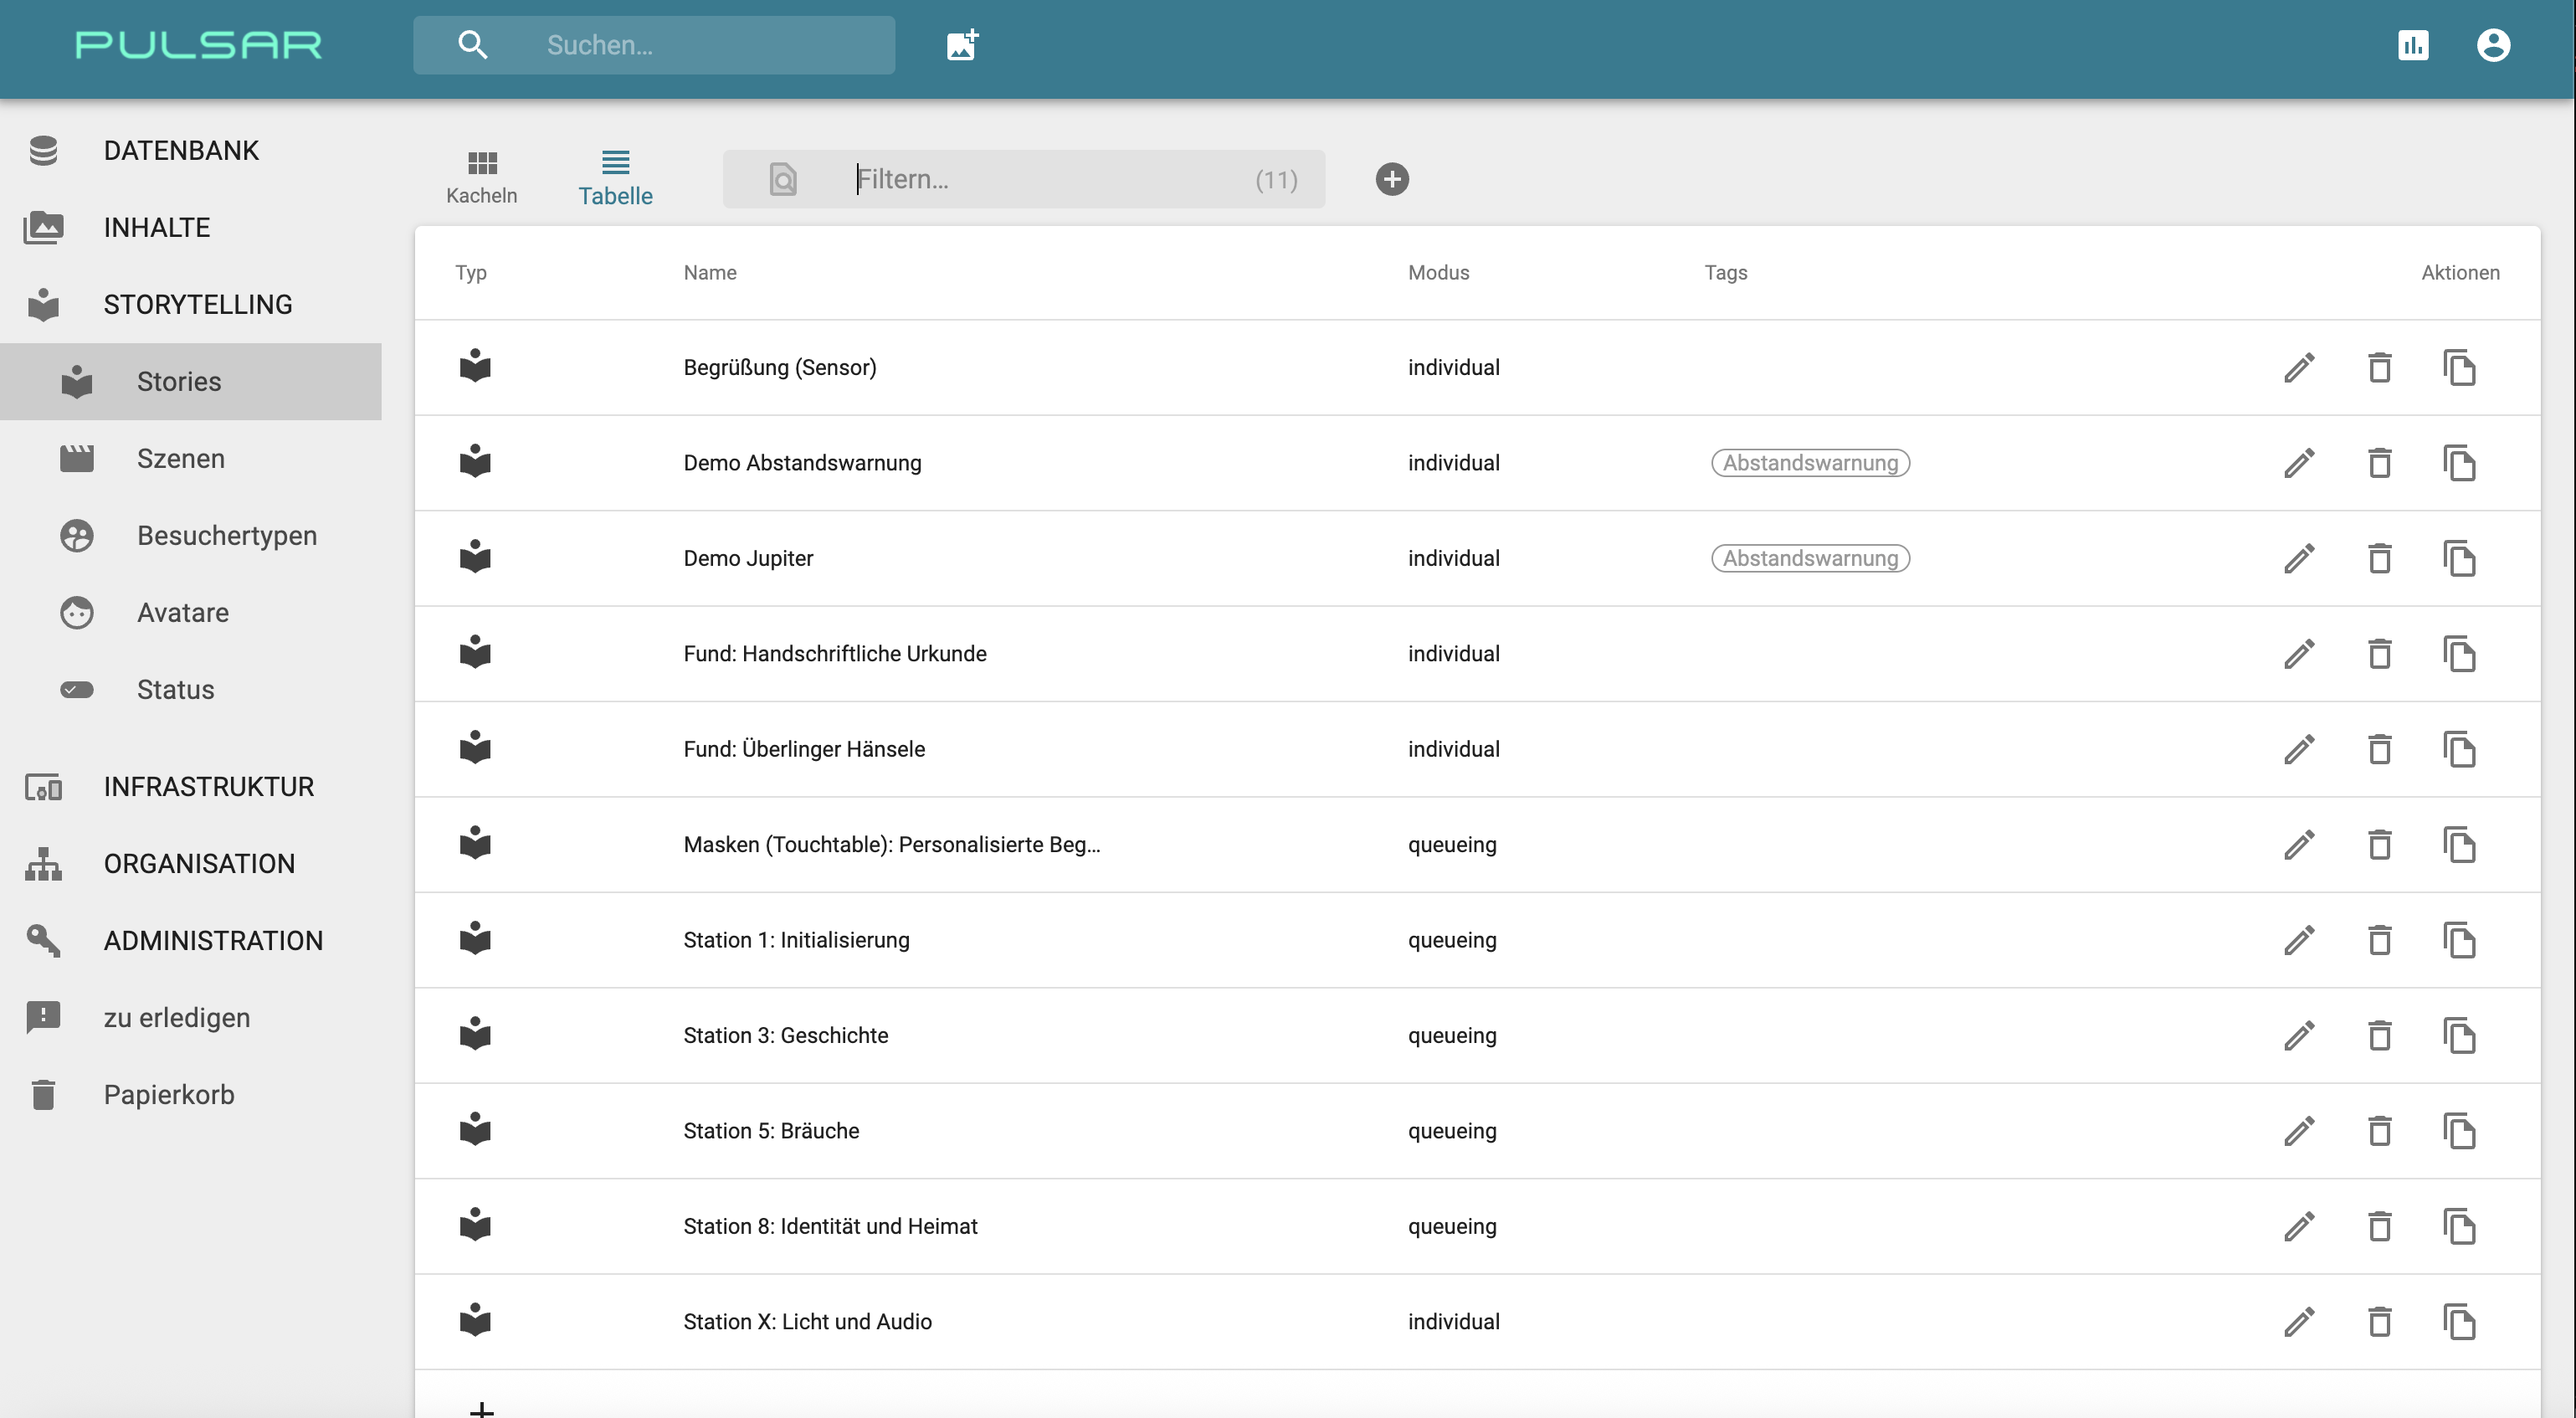
Task: Open the user account menu
Action: tap(2493, 45)
